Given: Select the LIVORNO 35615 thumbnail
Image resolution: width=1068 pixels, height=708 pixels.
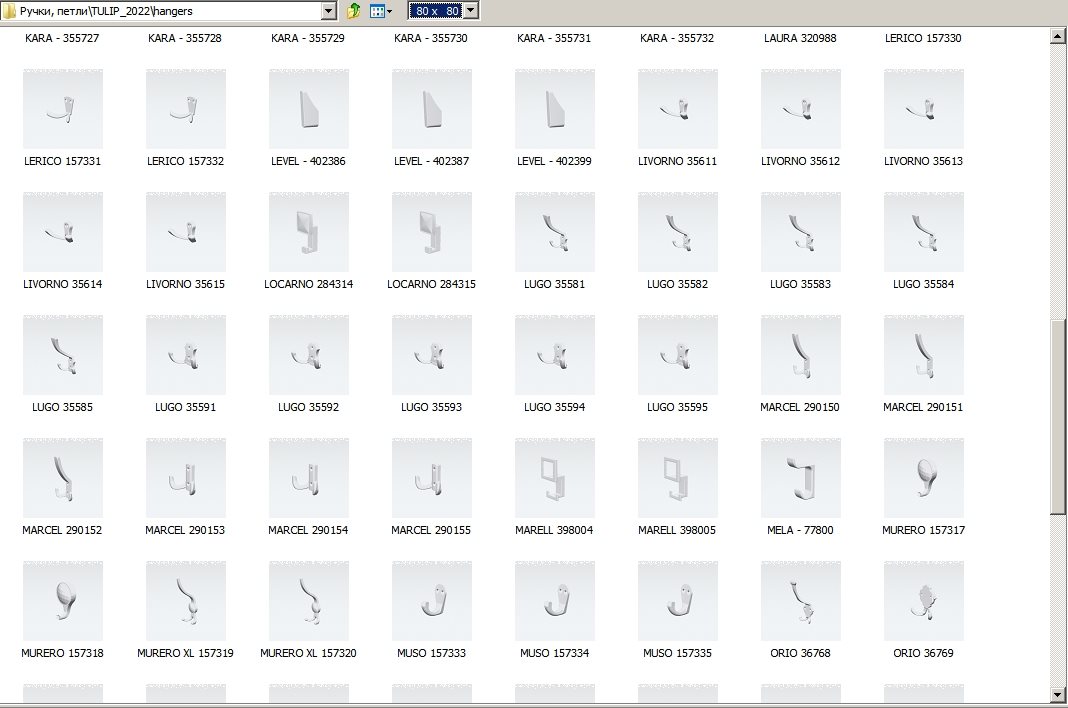Looking at the screenshot, I should pos(186,232).
